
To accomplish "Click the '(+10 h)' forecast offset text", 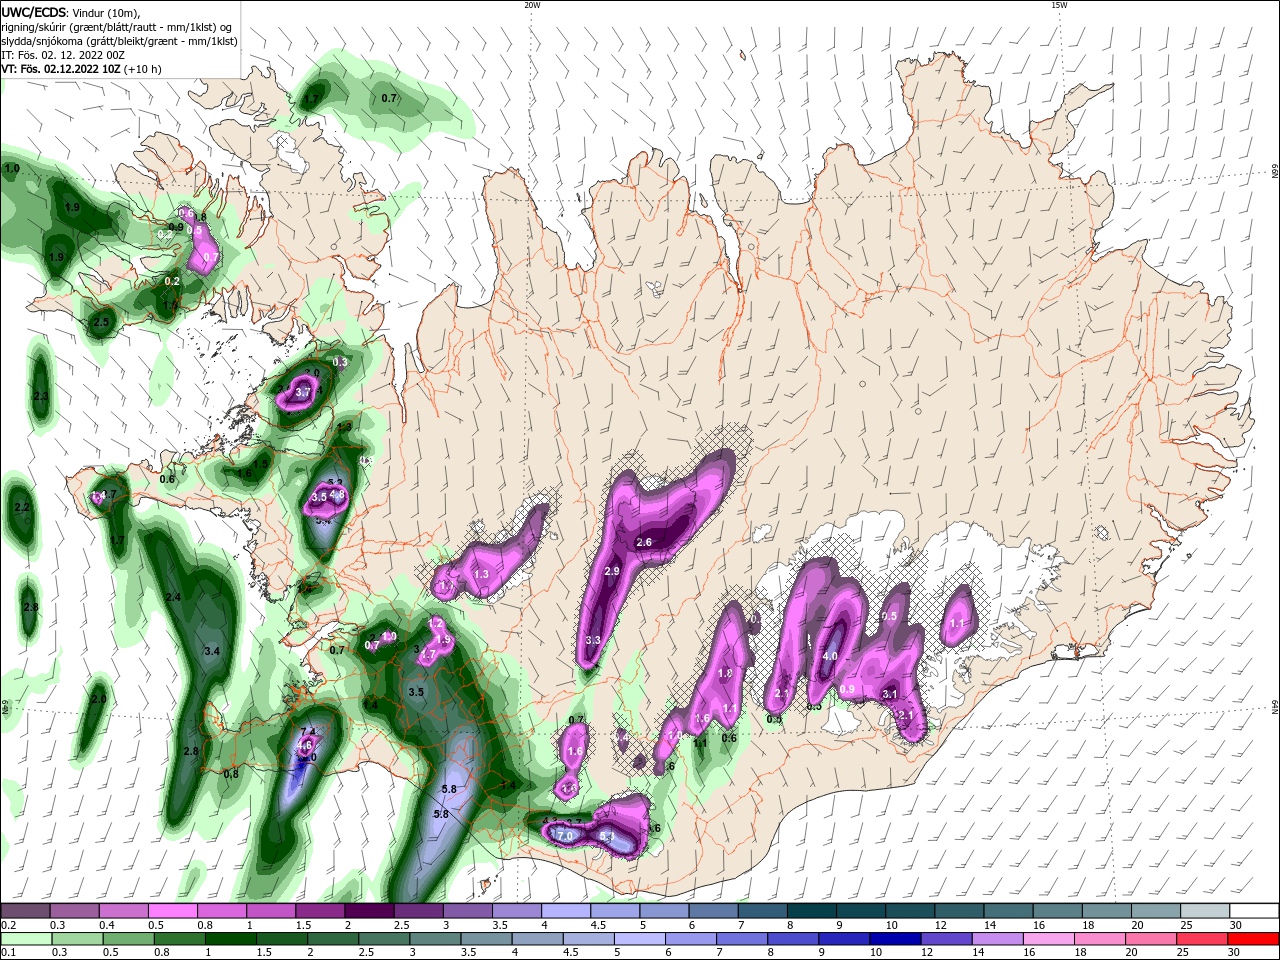I will [143, 69].
